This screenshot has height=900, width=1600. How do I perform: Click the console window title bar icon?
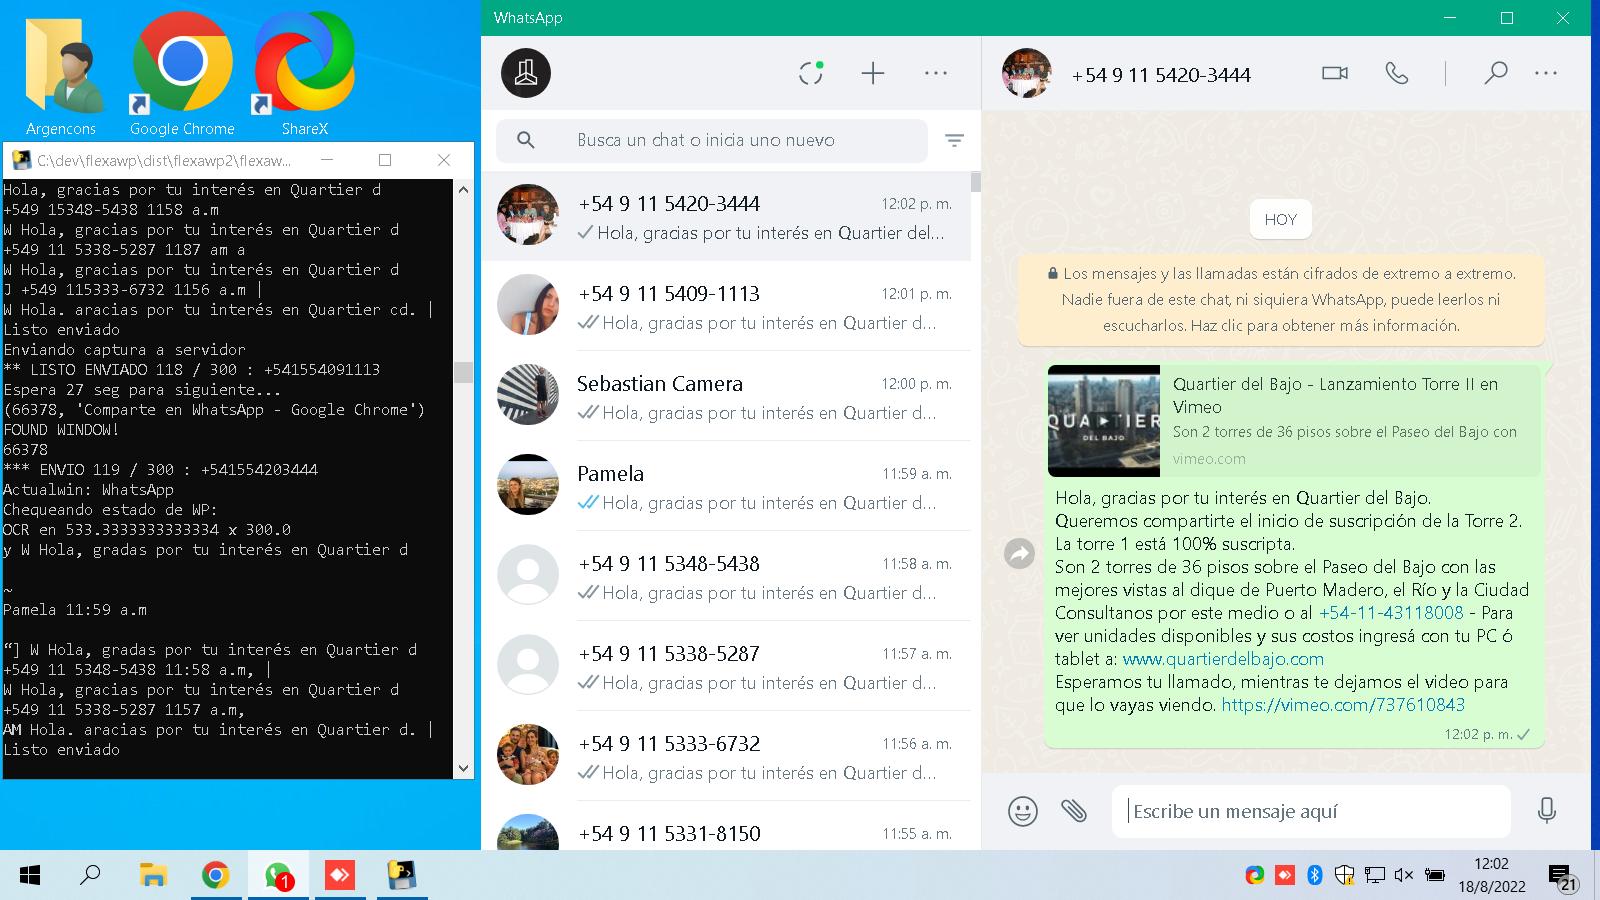pos(20,160)
